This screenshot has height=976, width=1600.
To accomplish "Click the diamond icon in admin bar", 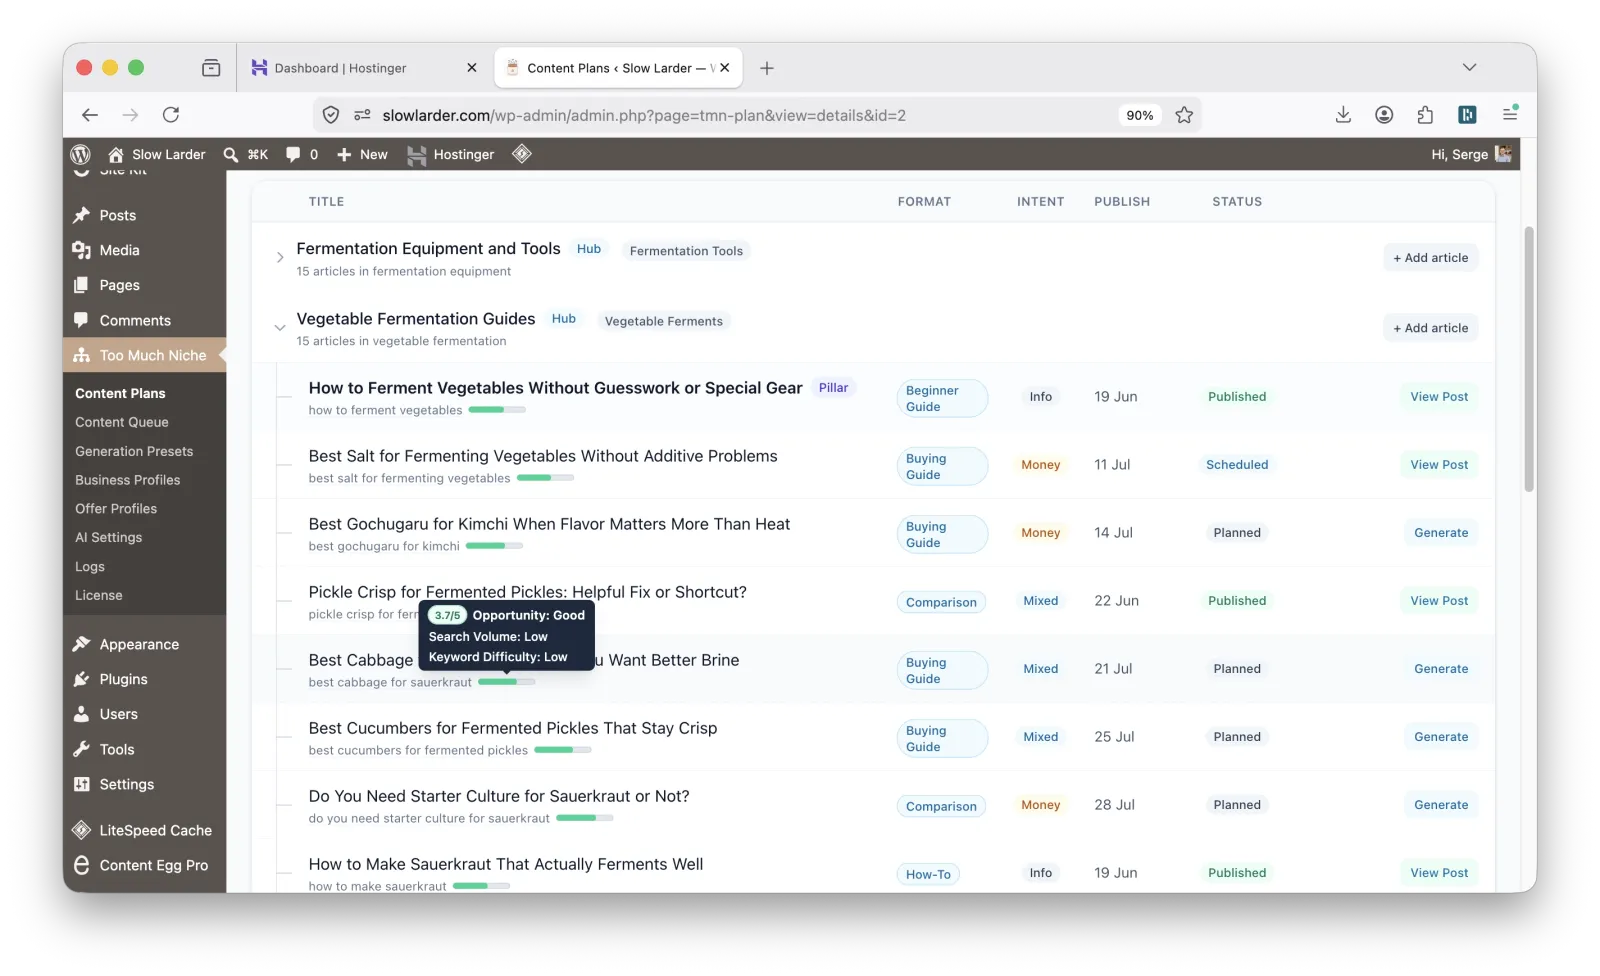I will (522, 154).
